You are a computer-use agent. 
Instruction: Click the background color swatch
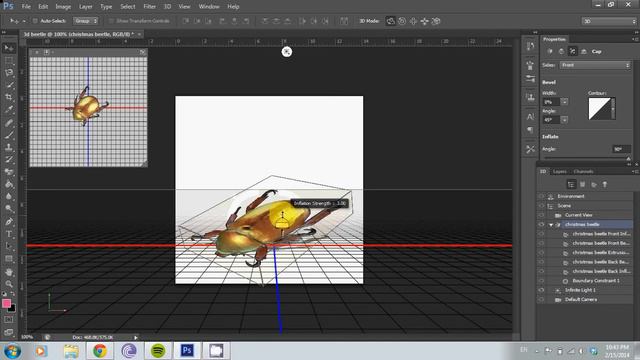tap(13, 309)
